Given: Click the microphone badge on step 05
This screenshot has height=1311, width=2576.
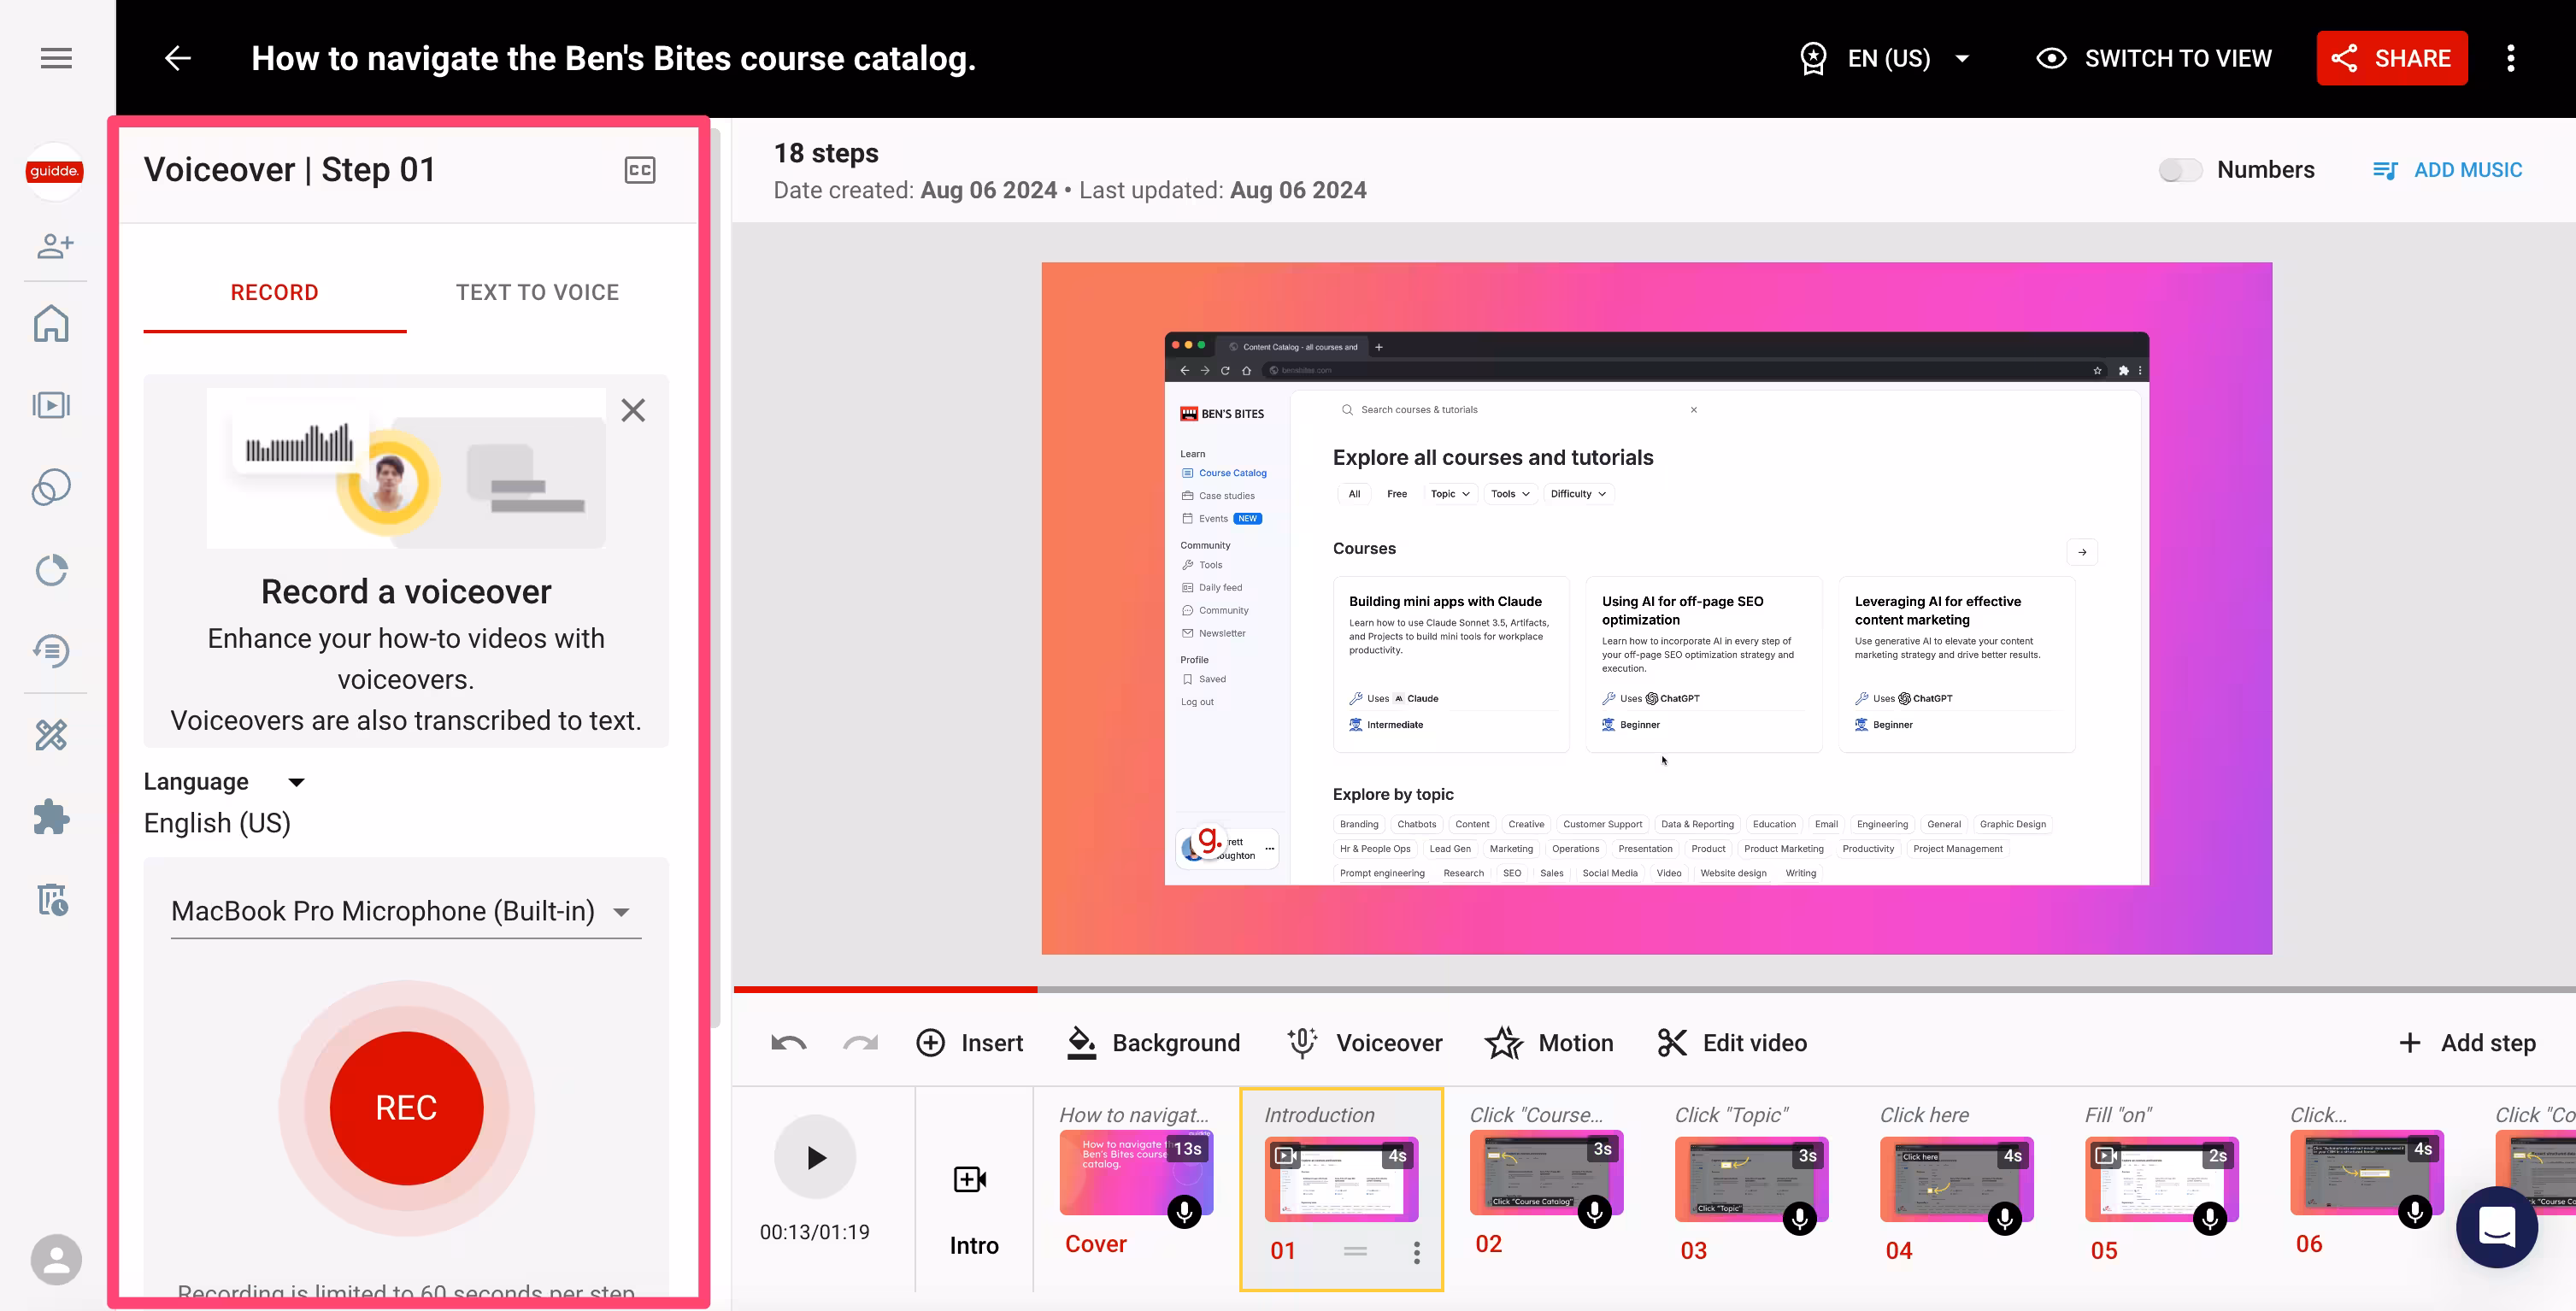Looking at the screenshot, I should tap(2210, 1218).
